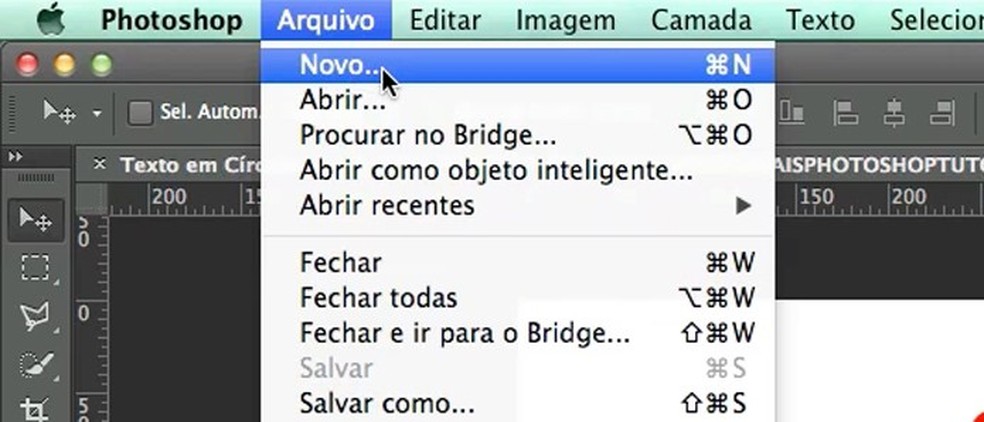Close the Texto em Círculo document tab

[99, 165]
